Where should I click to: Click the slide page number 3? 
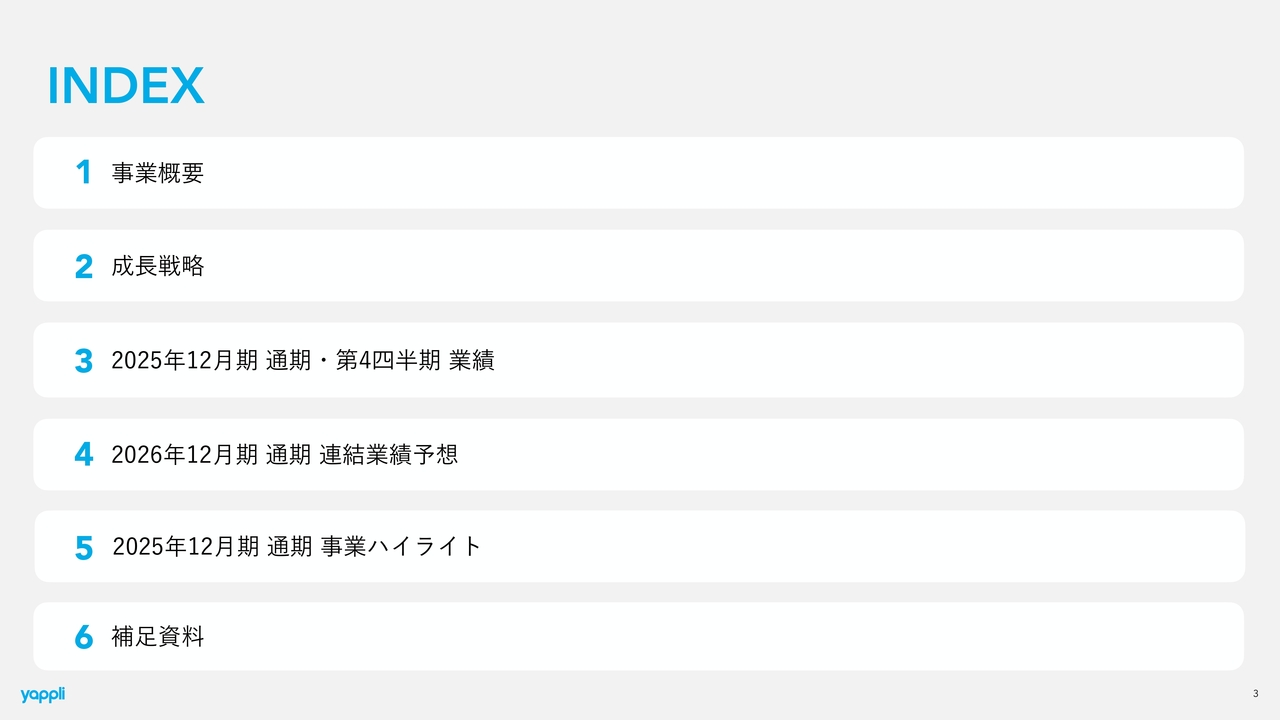pos(1255,694)
